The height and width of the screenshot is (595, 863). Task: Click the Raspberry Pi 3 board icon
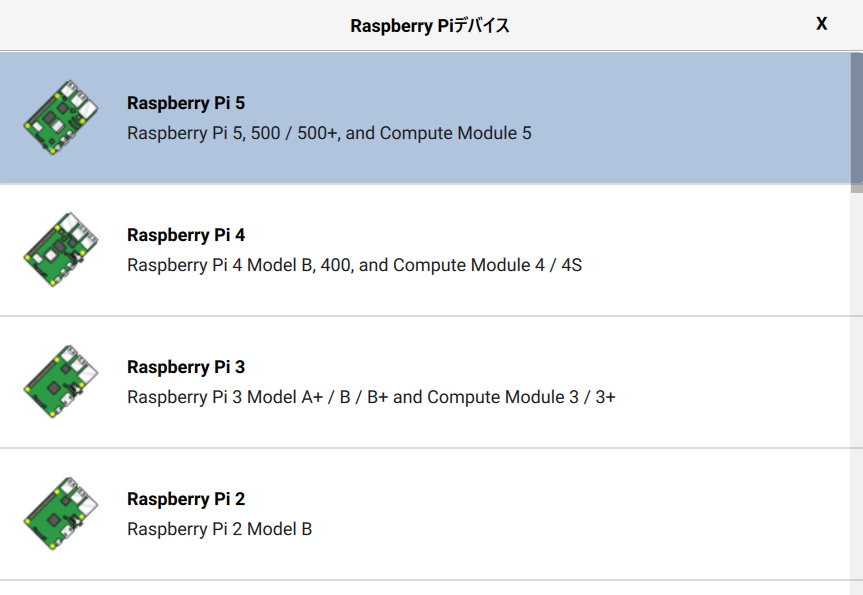click(61, 381)
